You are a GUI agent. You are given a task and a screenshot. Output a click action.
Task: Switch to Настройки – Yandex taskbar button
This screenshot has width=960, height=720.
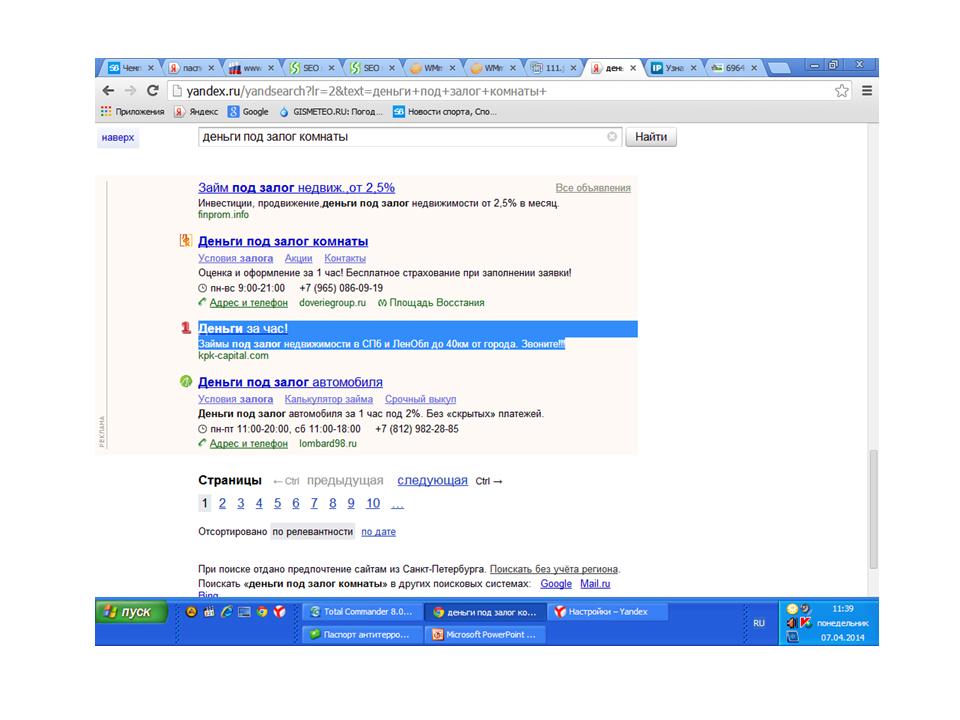pos(607,612)
